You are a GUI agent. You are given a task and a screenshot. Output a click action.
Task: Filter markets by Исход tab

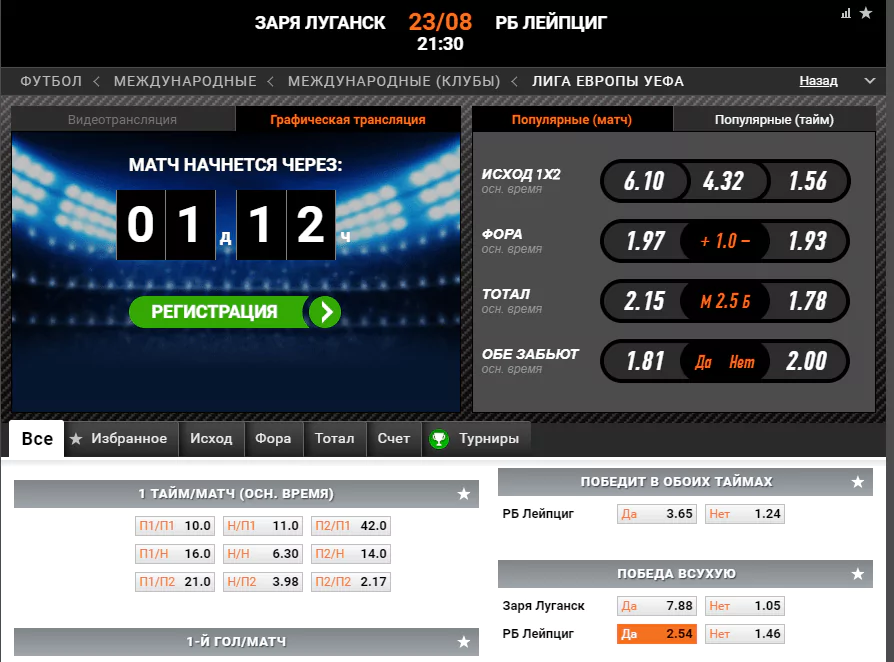tap(212, 438)
